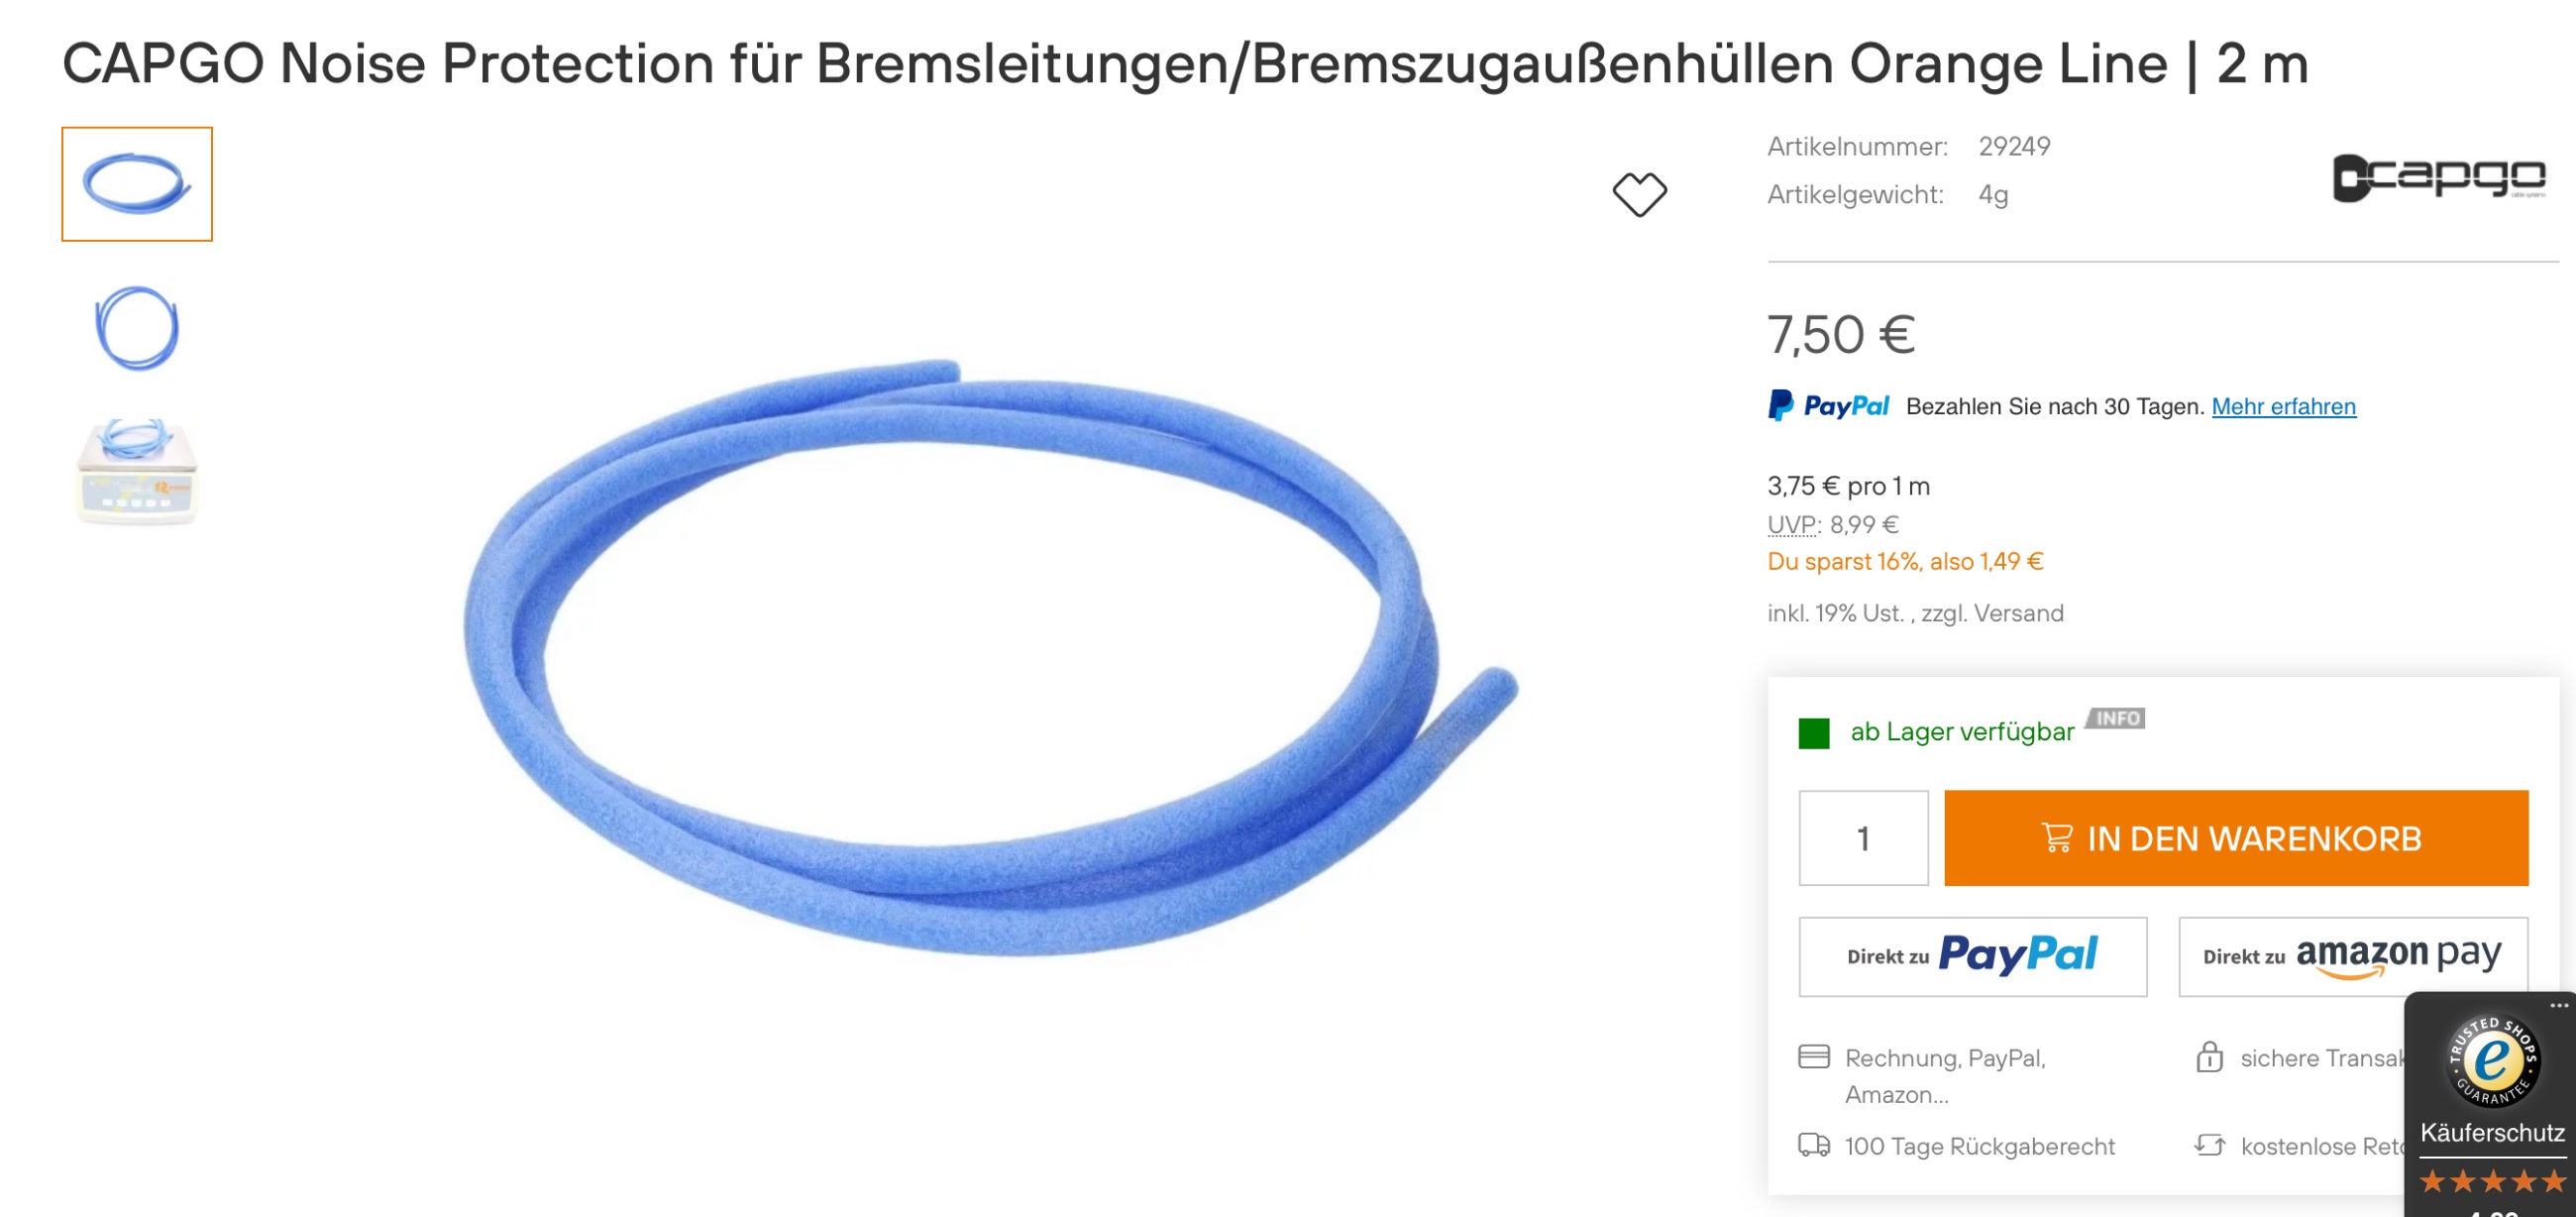Select second thumbnail showing round coil
The image size is (2576, 1217).
coord(137,328)
